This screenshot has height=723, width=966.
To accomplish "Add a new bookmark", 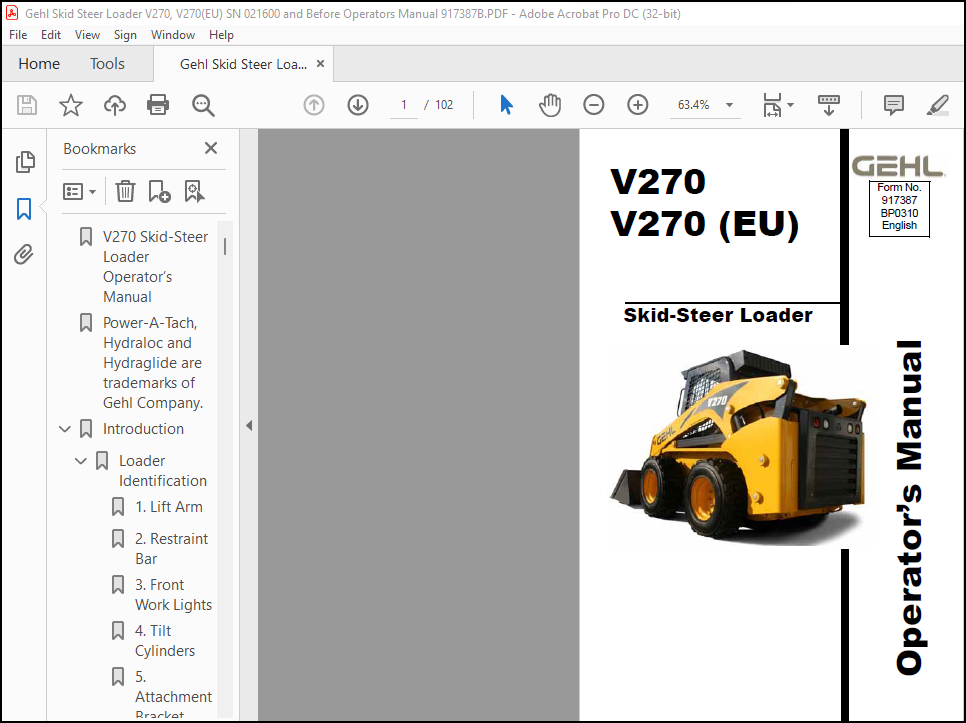I will 159,192.
